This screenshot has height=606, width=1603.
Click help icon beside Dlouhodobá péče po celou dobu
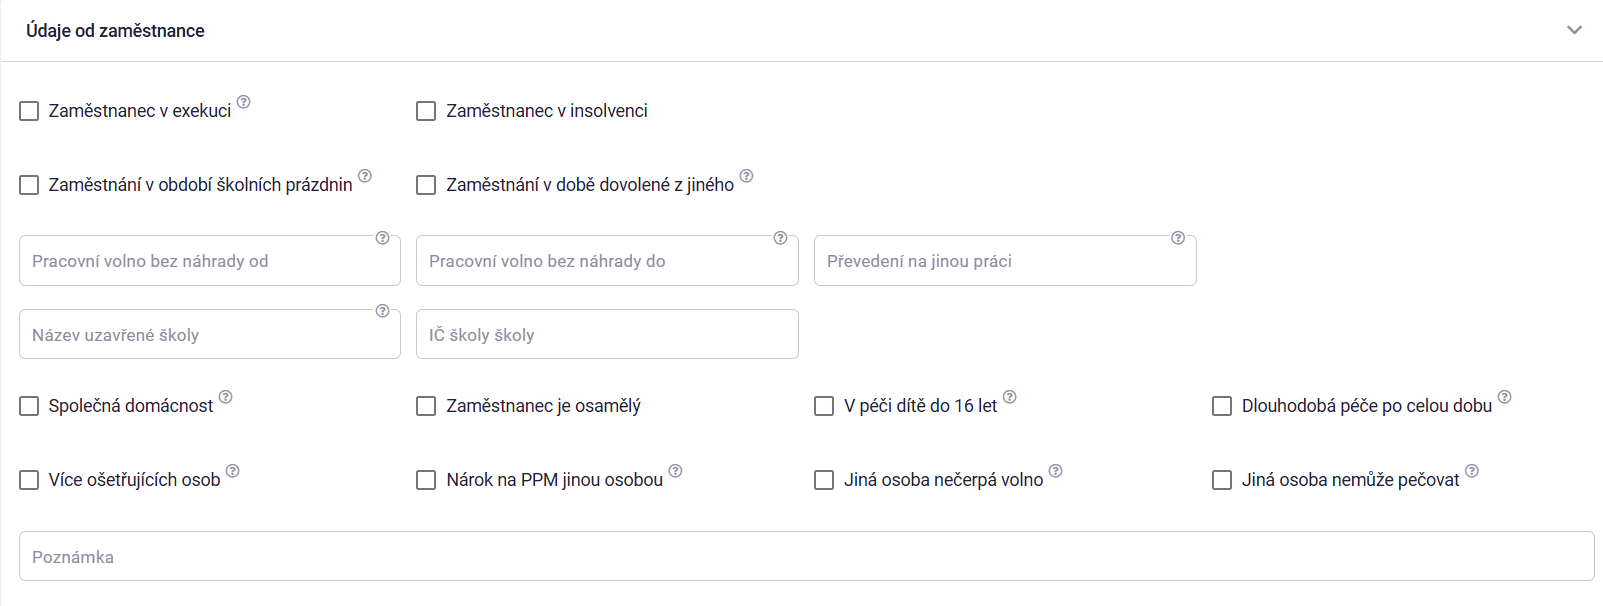[1505, 397]
